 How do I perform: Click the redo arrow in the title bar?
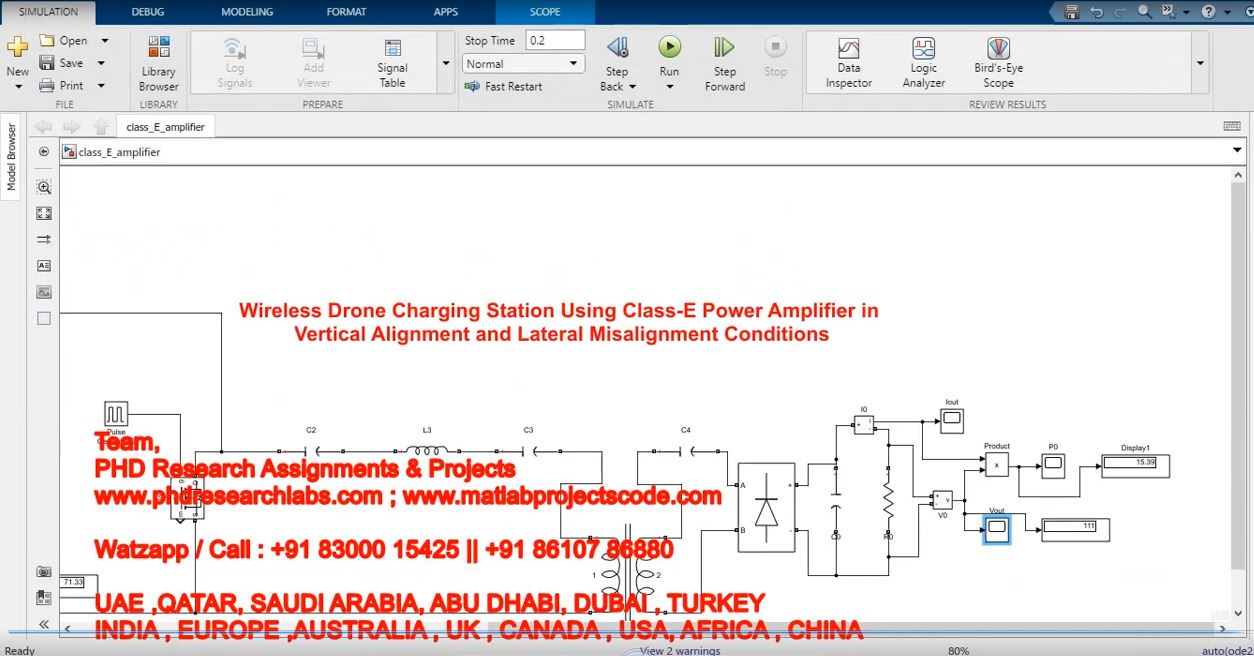pyautogui.click(x=1120, y=12)
